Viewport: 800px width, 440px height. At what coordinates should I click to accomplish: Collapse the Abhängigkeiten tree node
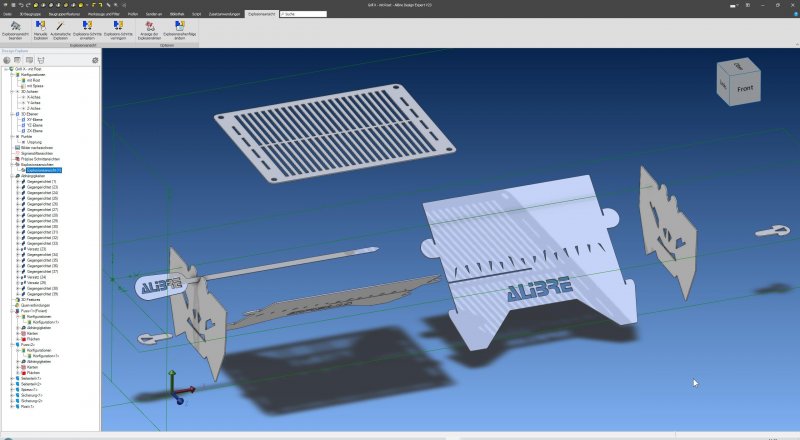12,176
